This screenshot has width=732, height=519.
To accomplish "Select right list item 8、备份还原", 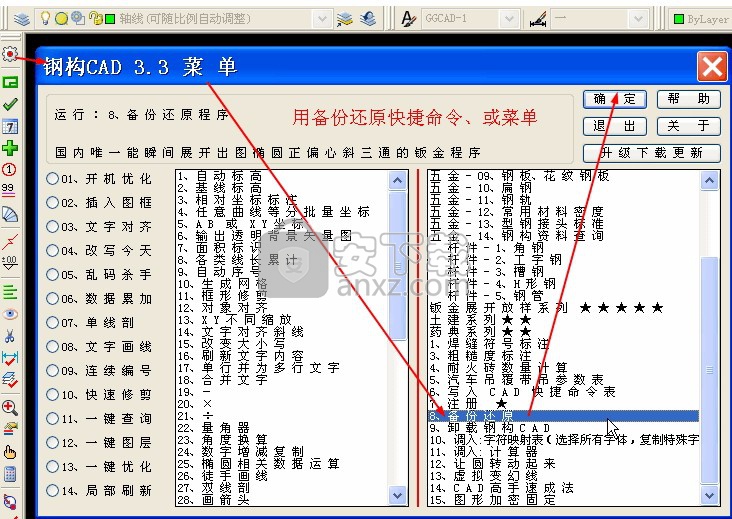I will 563,416.
